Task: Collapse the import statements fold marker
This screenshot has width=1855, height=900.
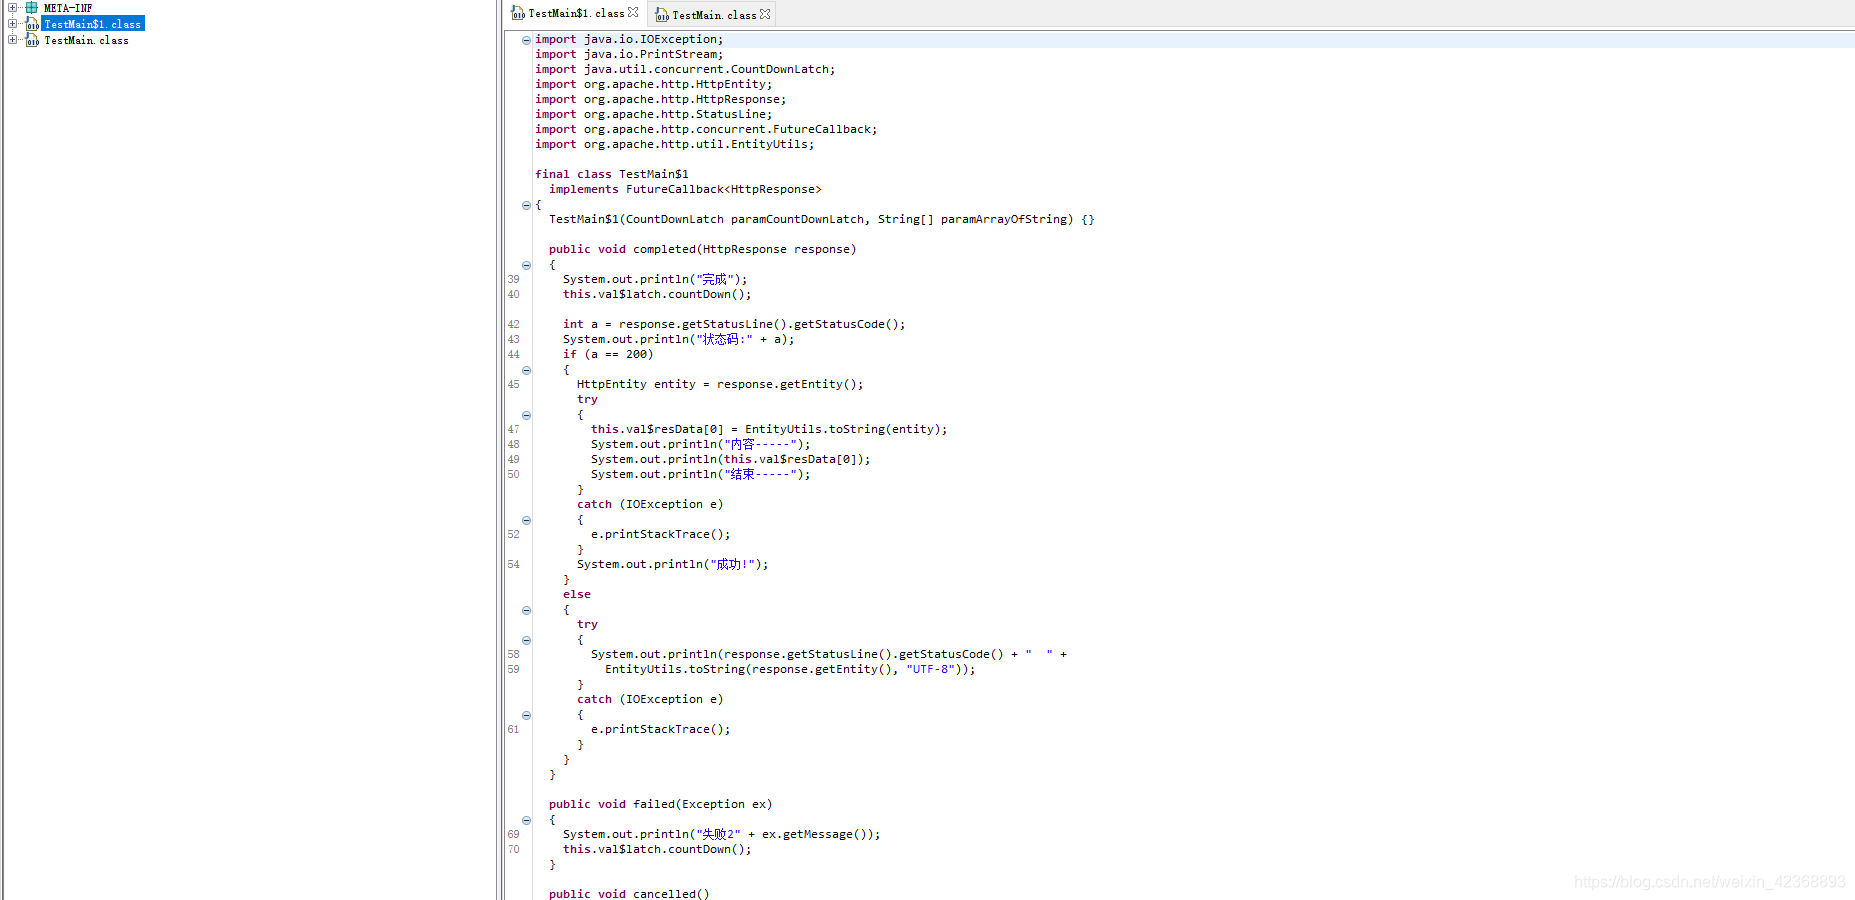Action: coord(526,40)
